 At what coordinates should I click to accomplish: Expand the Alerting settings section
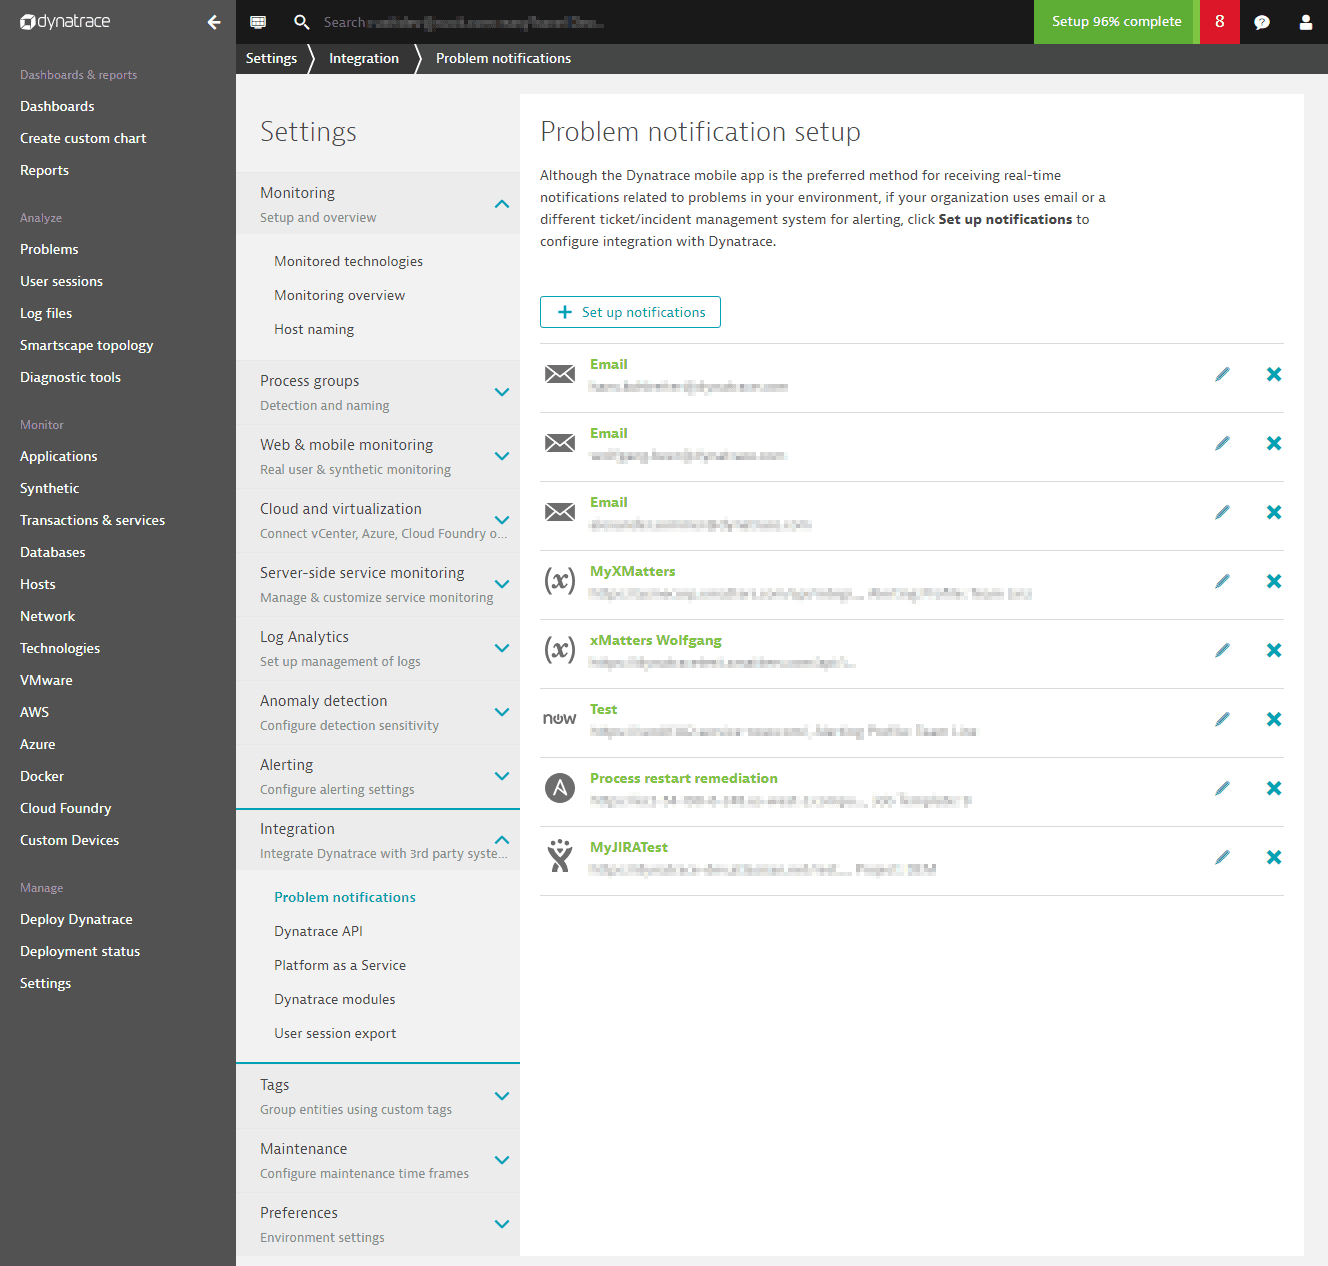click(x=502, y=776)
